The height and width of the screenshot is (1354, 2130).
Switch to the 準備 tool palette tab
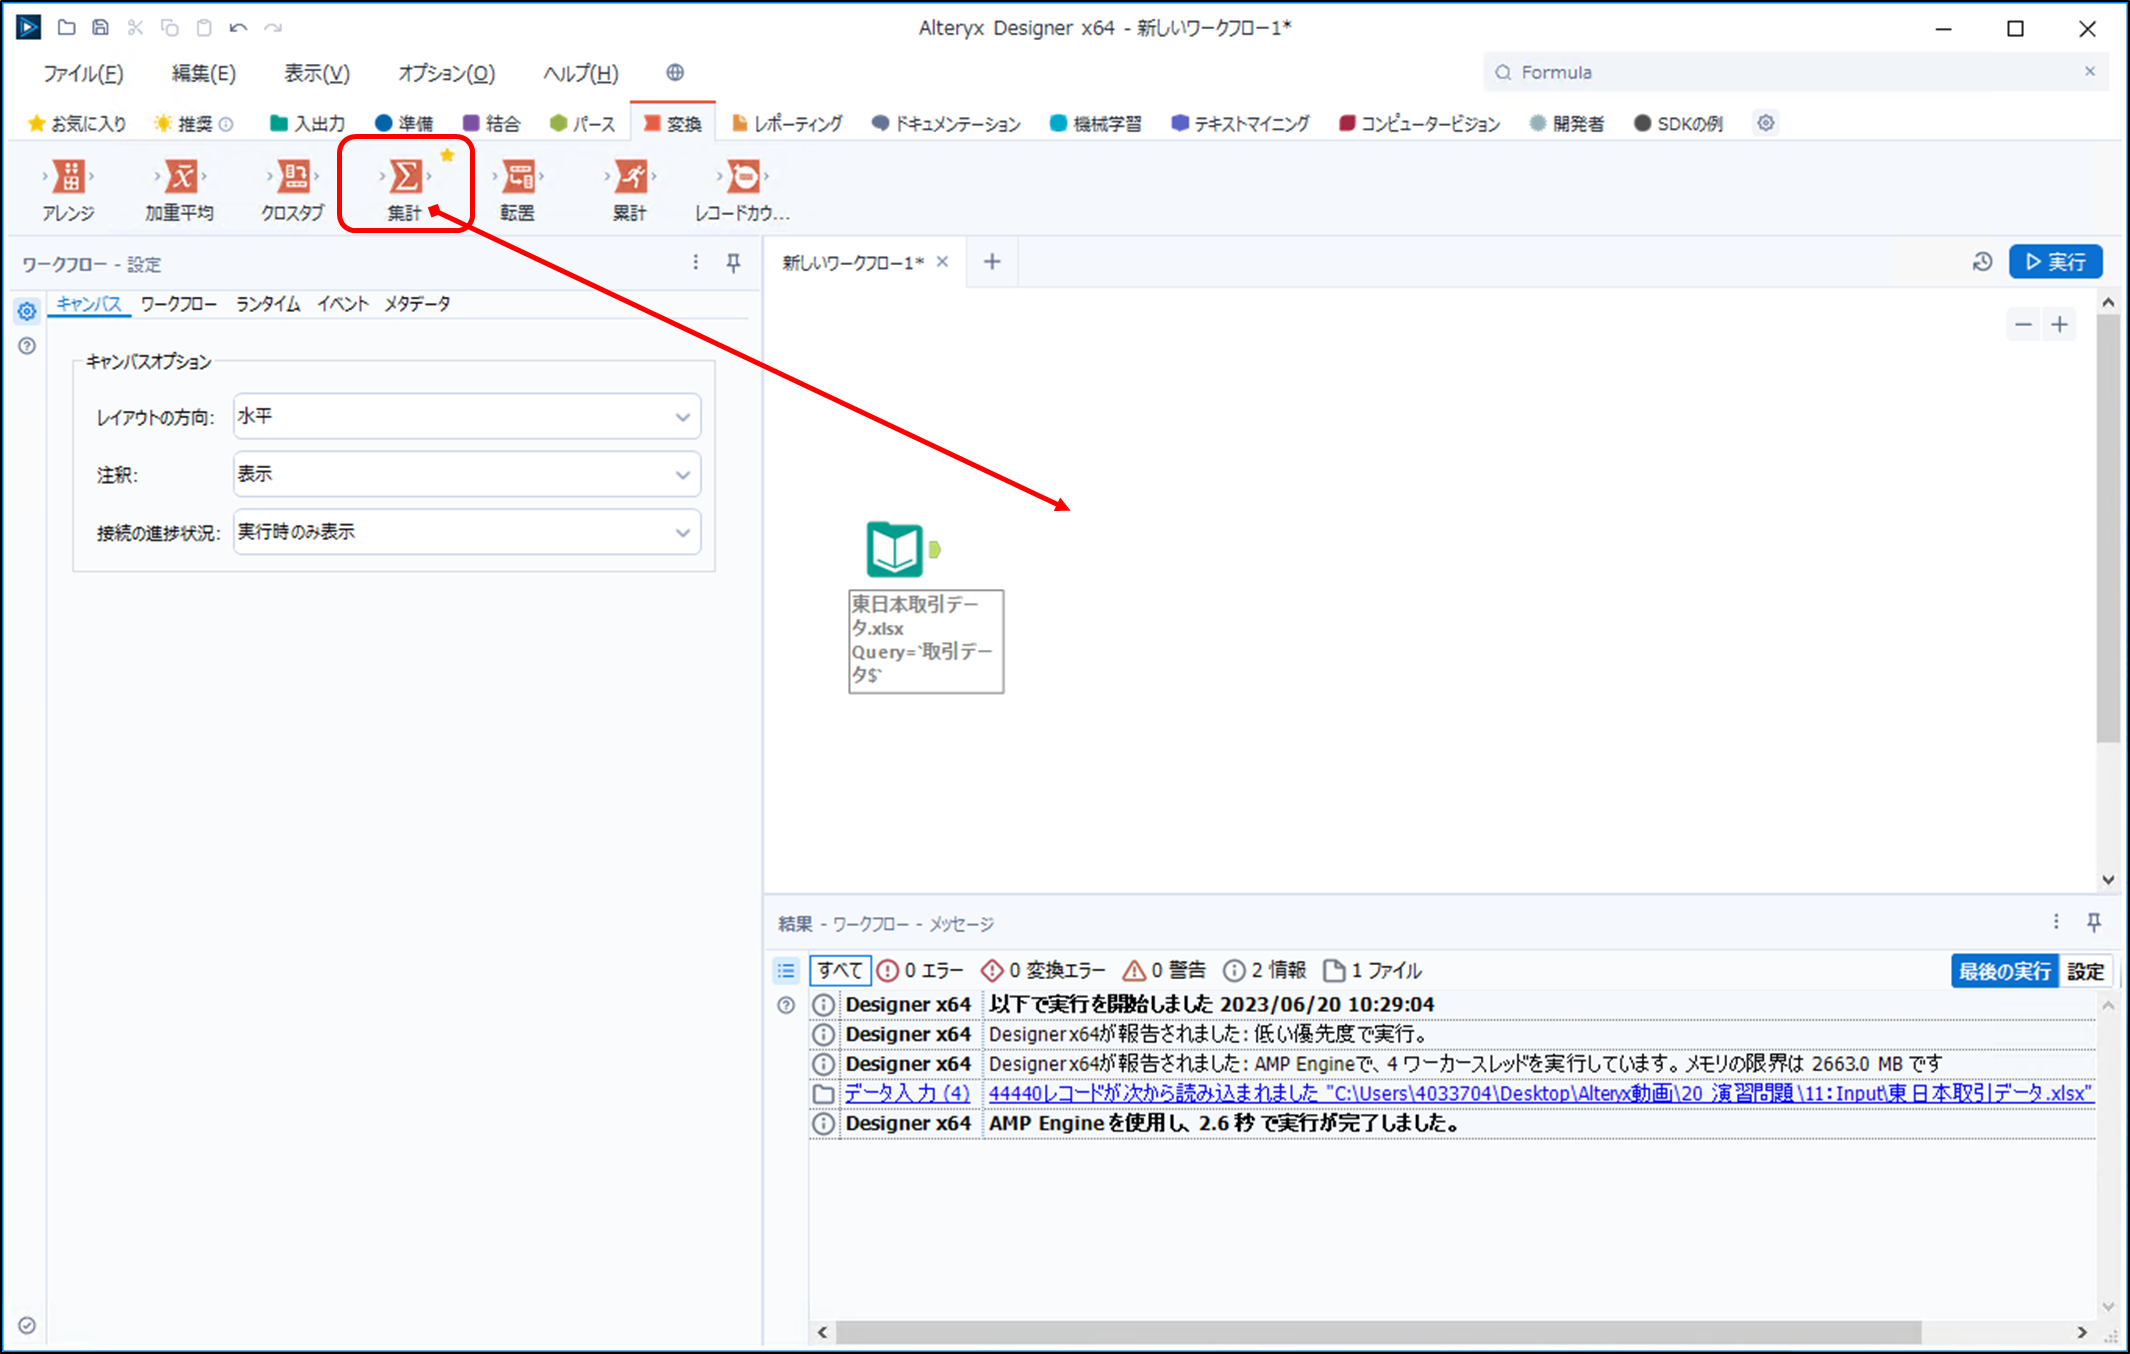click(x=404, y=123)
